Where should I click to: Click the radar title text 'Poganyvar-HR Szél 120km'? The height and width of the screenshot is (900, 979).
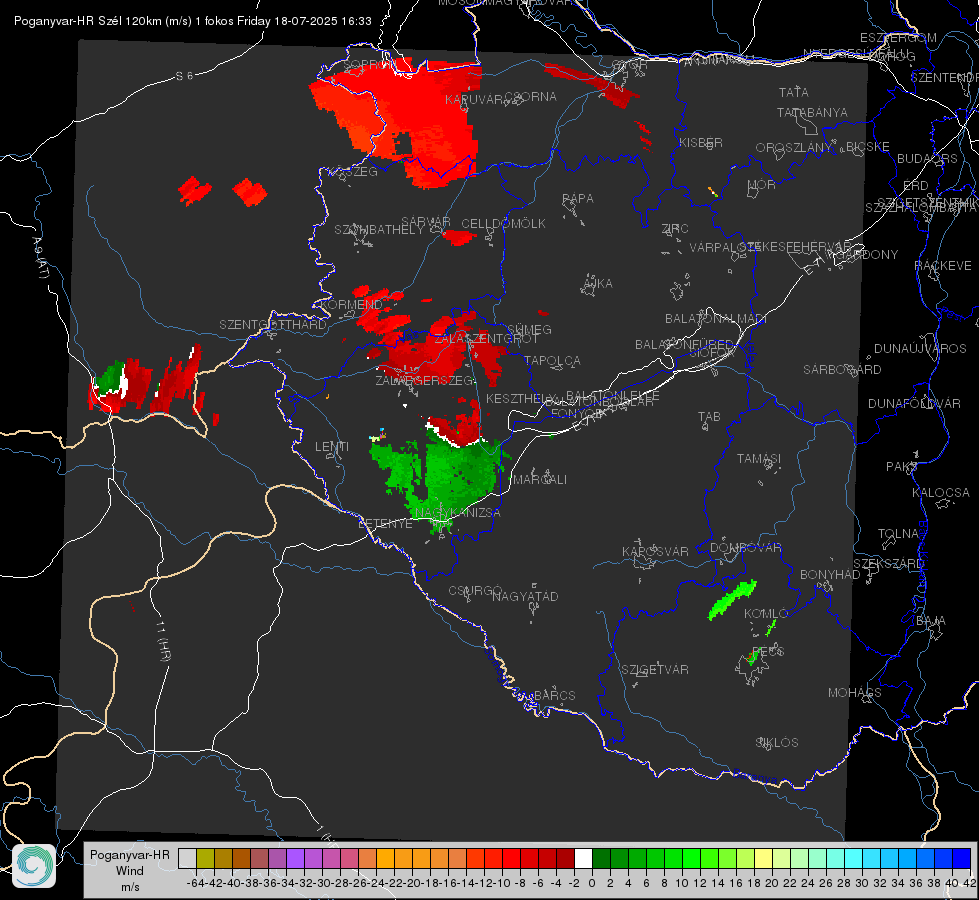pyautogui.click(x=89, y=21)
